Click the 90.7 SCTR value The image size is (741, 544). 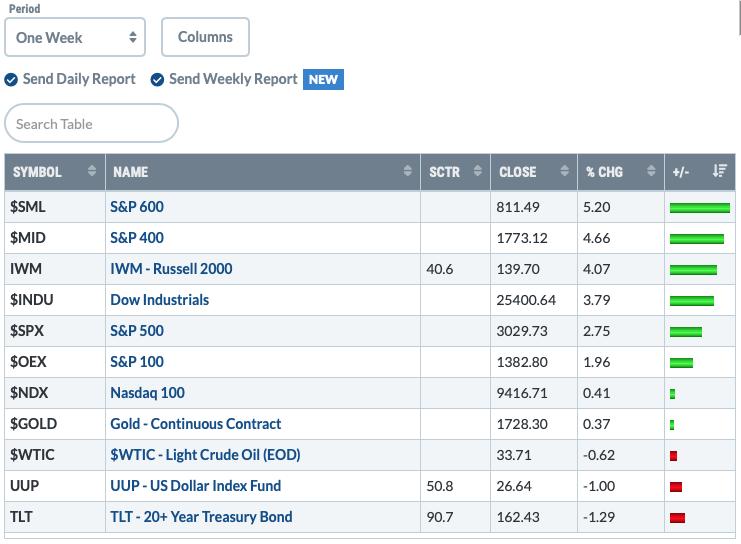(439, 517)
